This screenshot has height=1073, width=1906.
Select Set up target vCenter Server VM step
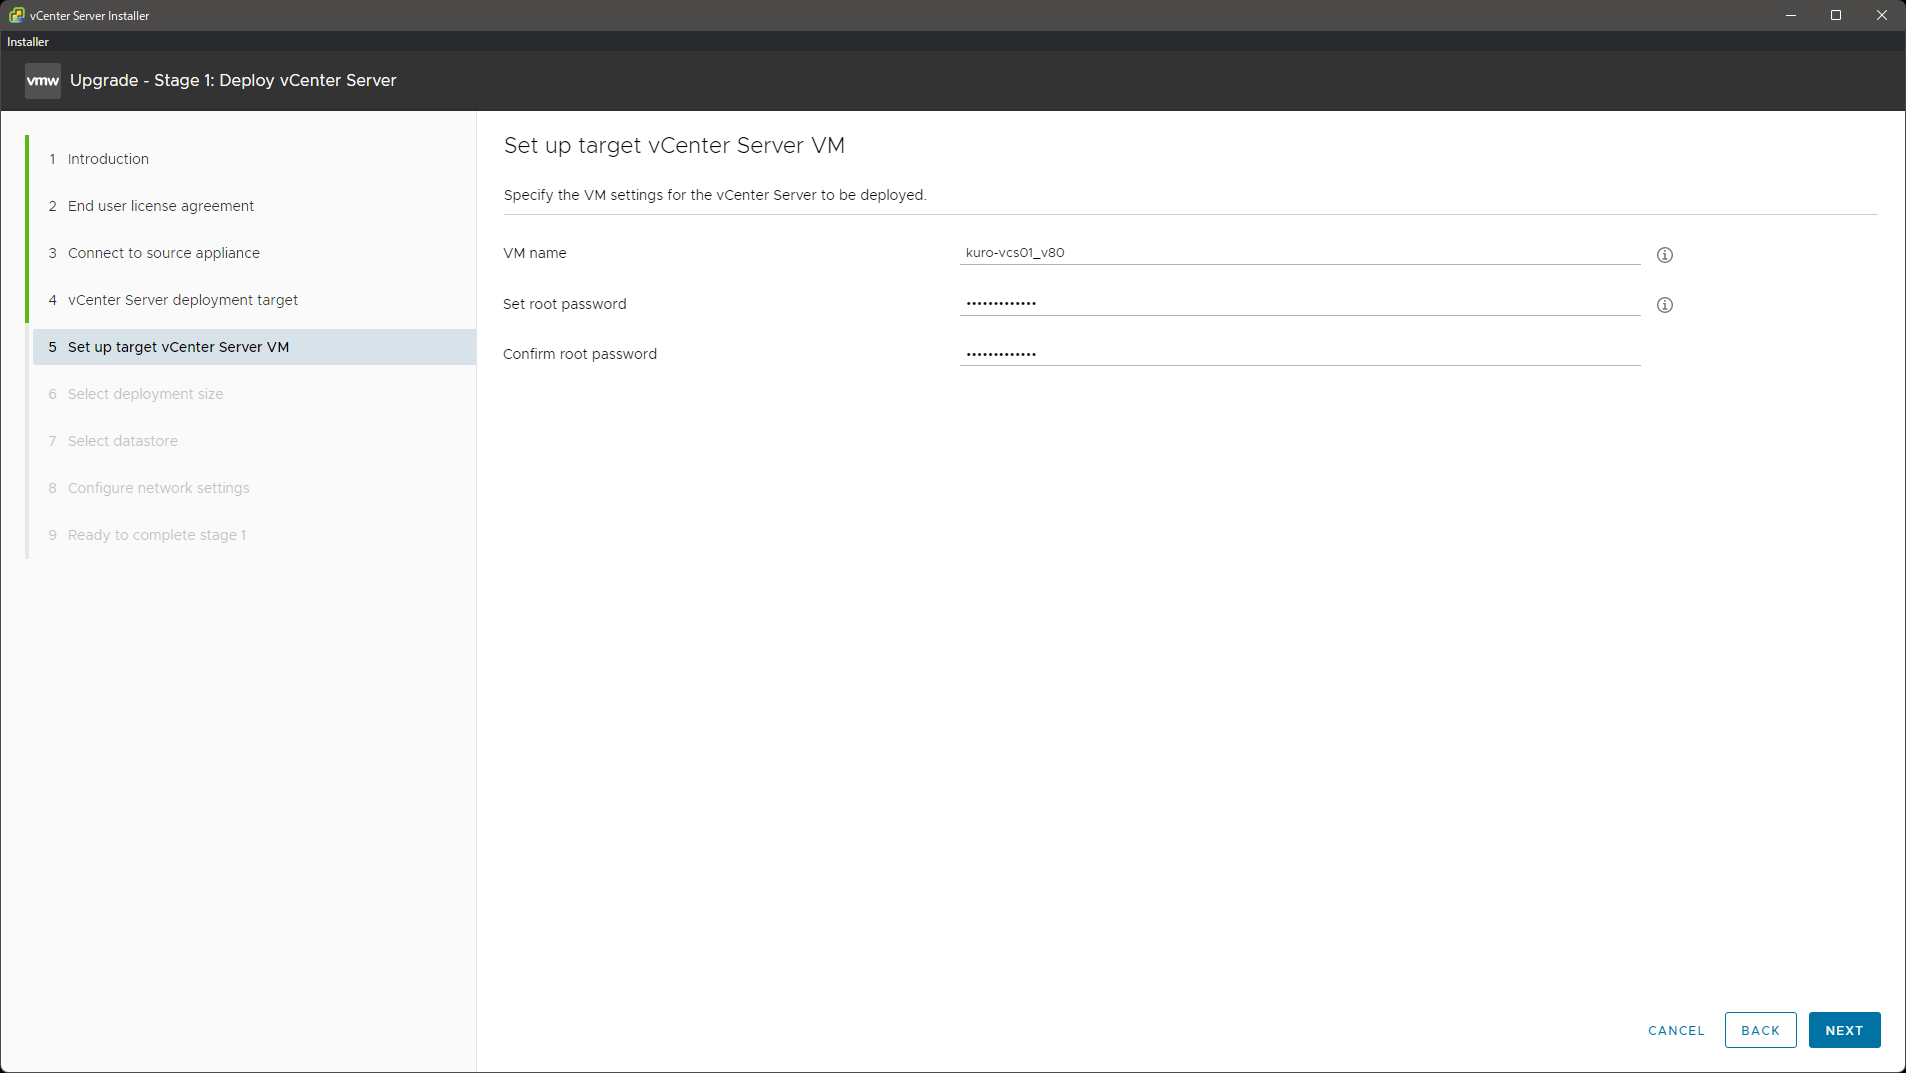point(178,347)
